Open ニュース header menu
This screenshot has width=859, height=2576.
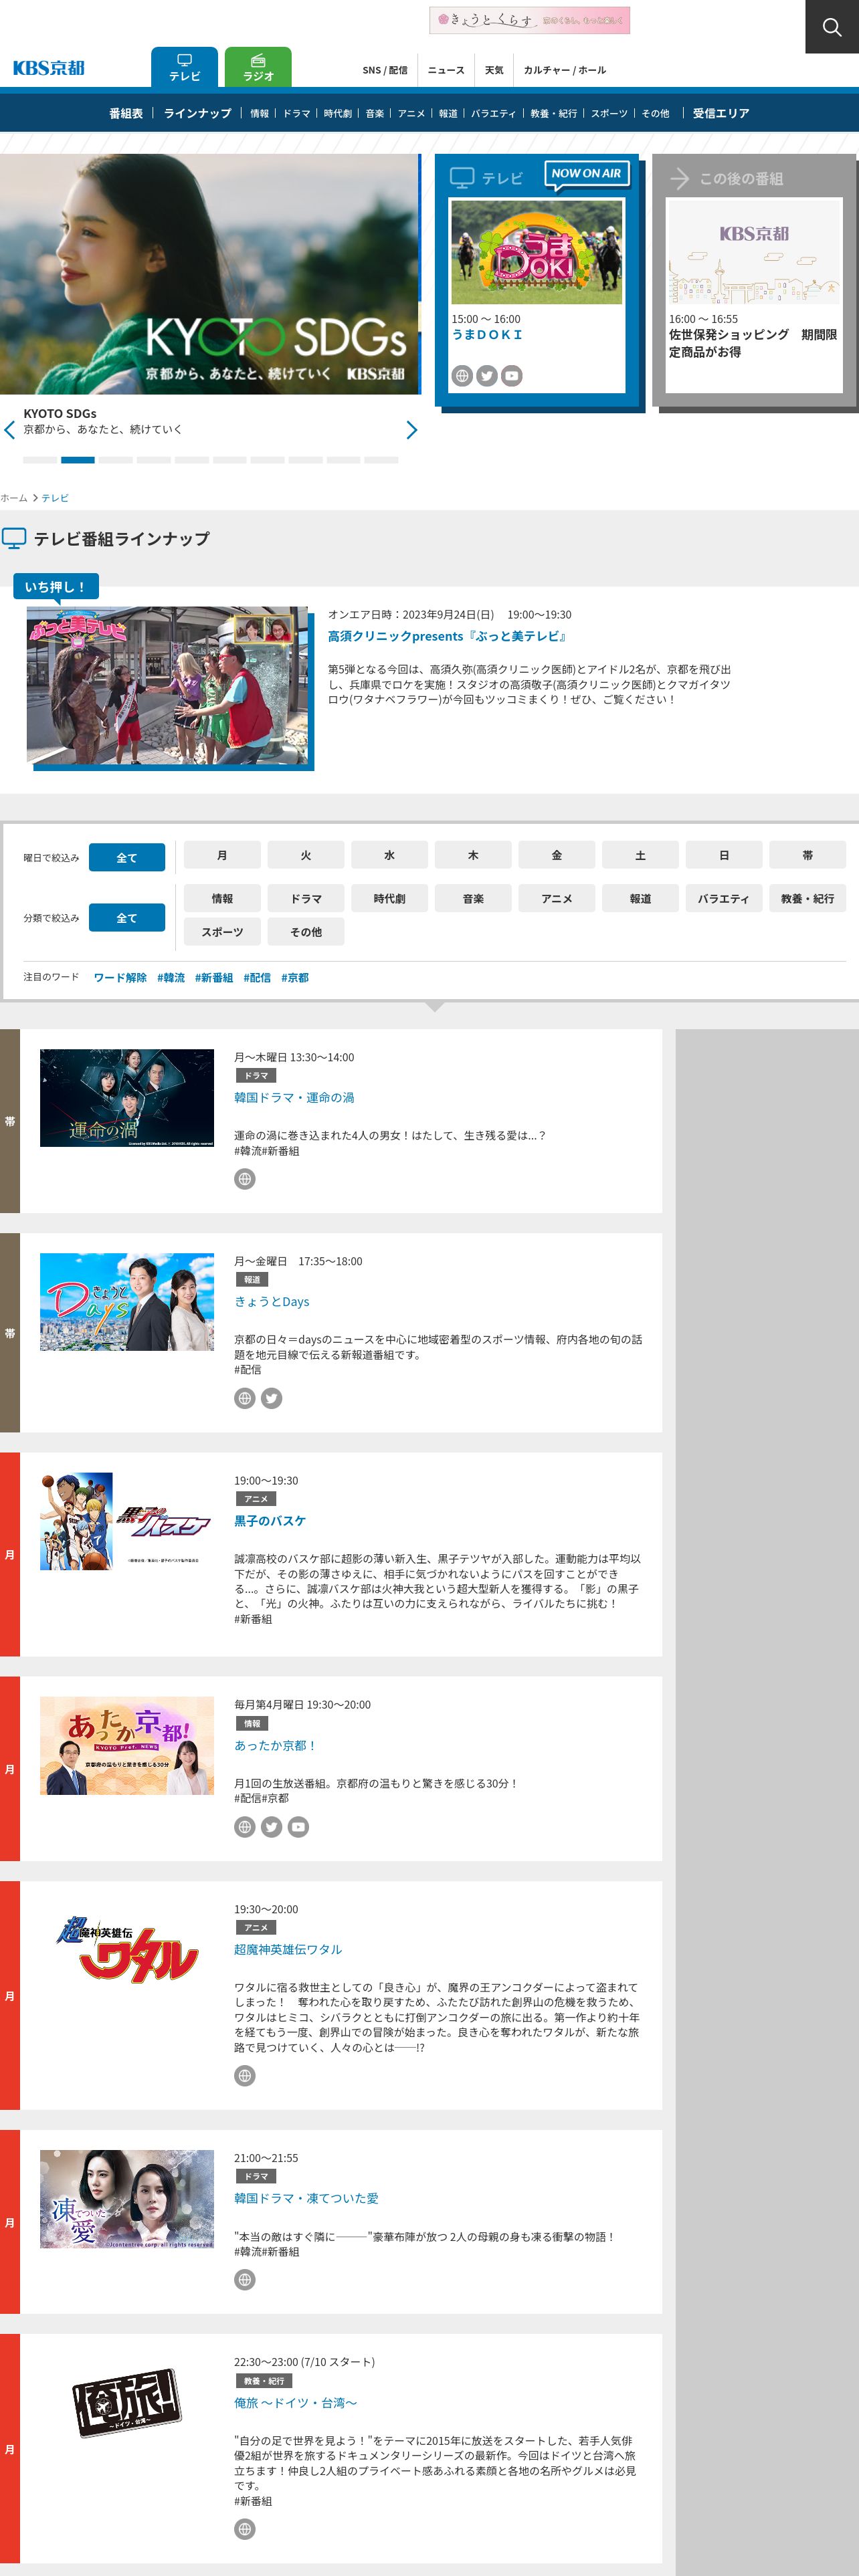pos(446,70)
